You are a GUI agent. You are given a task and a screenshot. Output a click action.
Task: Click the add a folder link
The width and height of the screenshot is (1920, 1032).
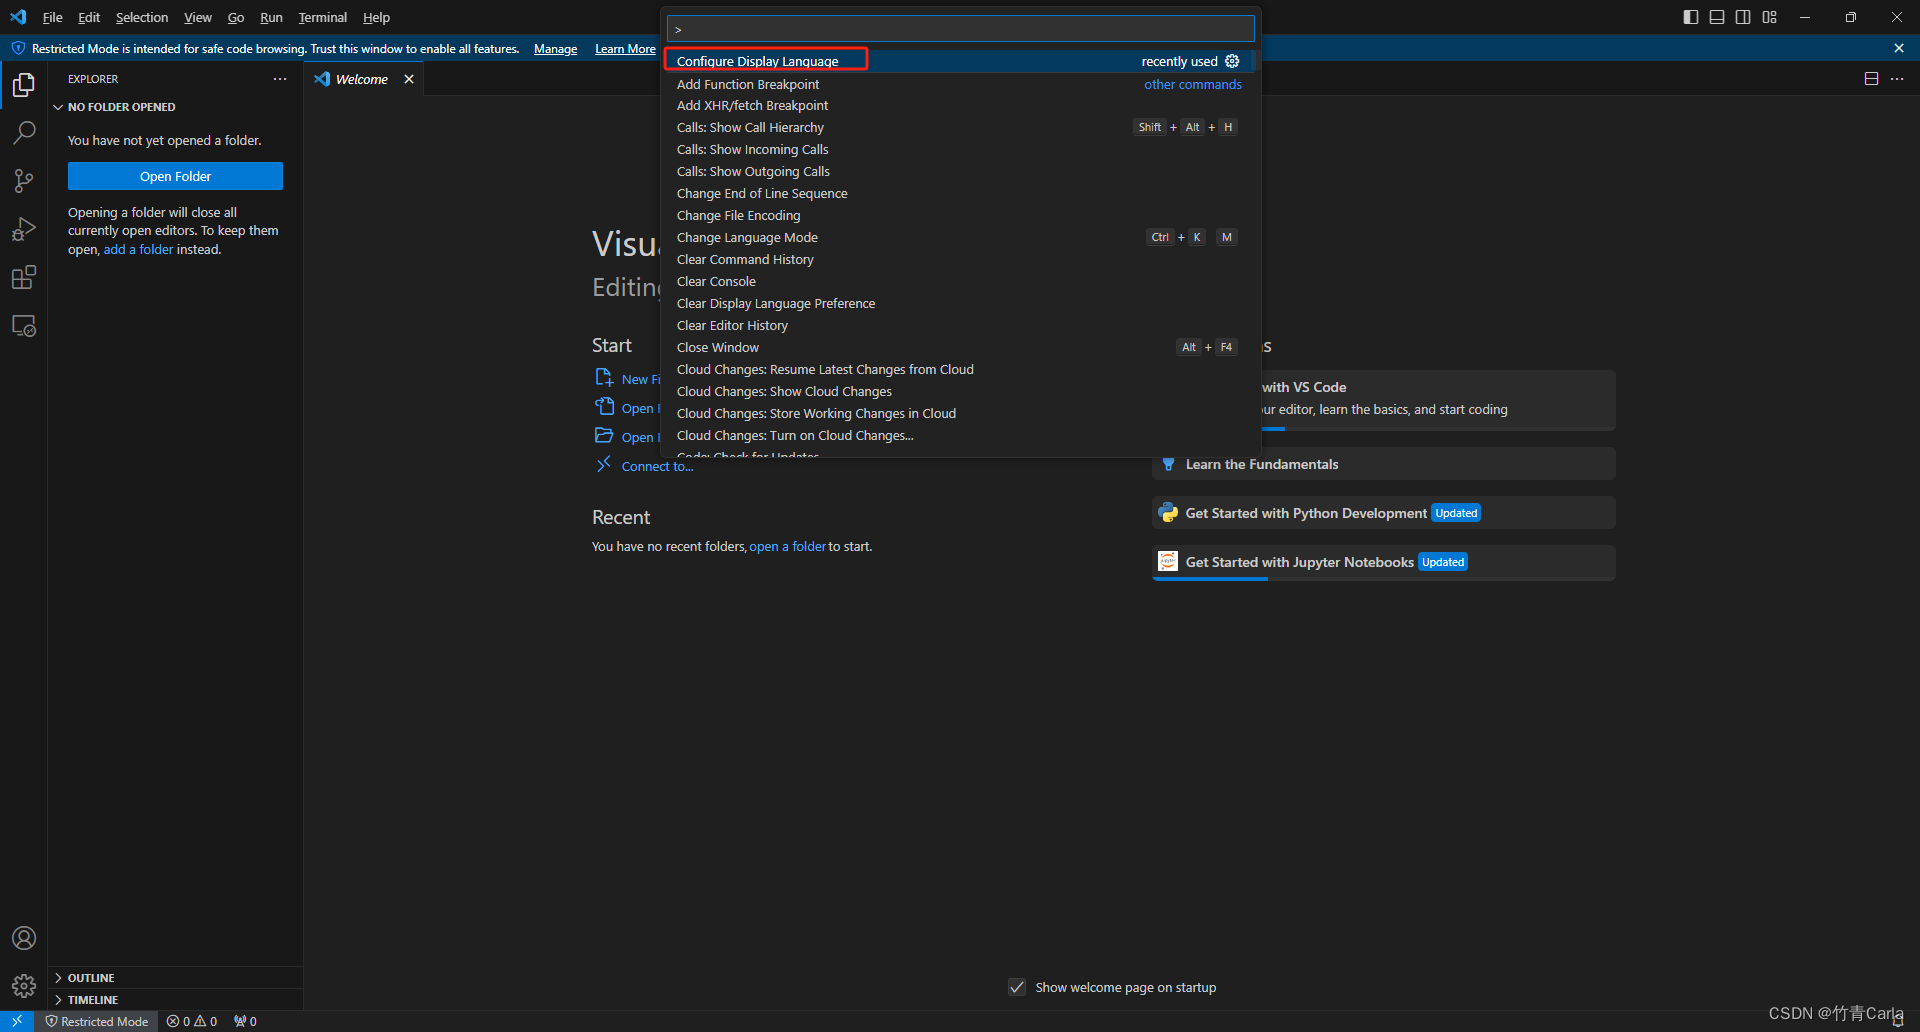pyautogui.click(x=138, y=249)
